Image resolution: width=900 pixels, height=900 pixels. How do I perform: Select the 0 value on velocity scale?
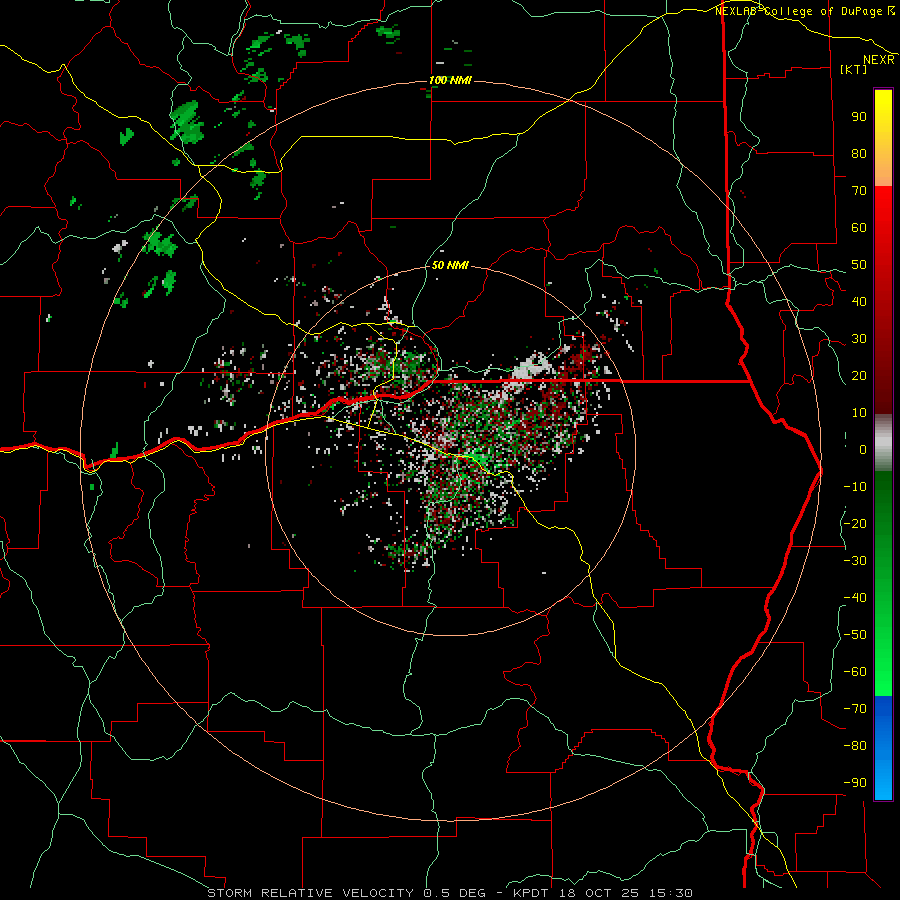click(863, 450)
